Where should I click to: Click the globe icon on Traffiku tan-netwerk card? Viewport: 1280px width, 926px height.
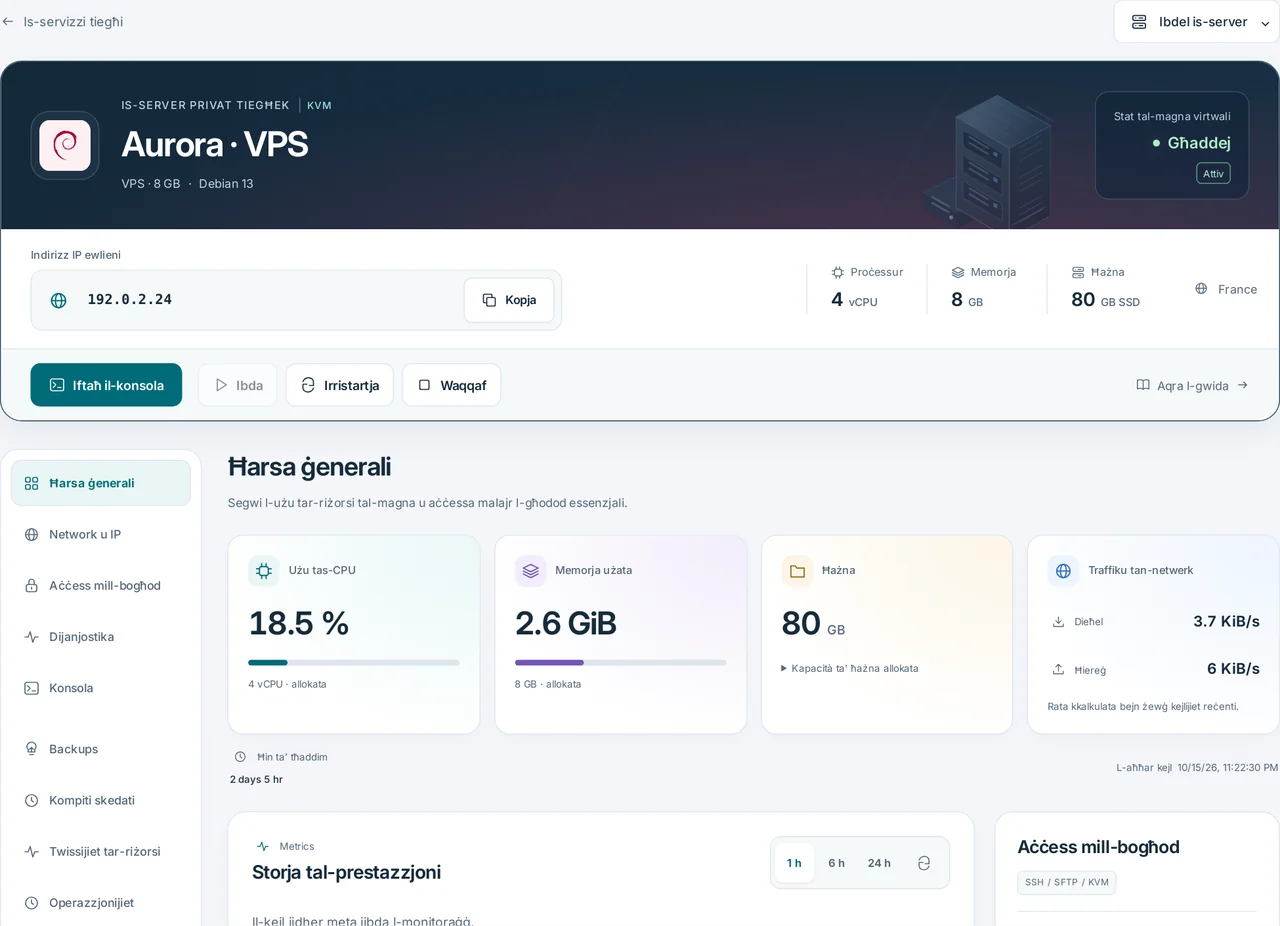click(x=1064, y=571)
